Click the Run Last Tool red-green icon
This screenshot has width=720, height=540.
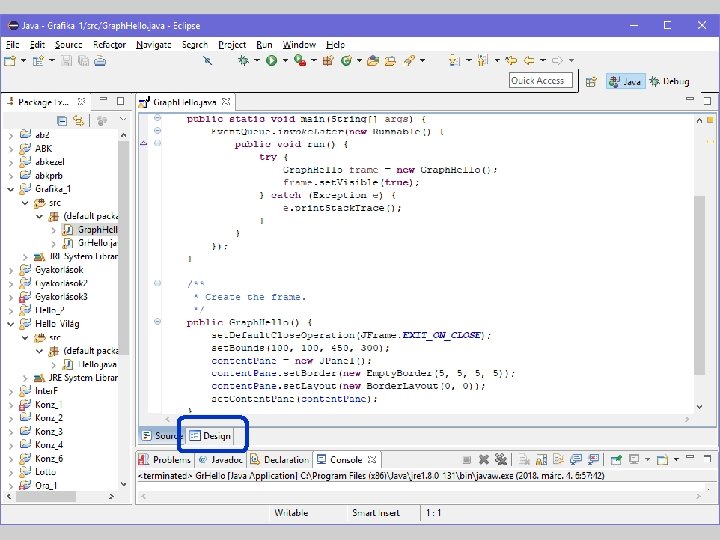pyautogui.click(x=300, y=60)
